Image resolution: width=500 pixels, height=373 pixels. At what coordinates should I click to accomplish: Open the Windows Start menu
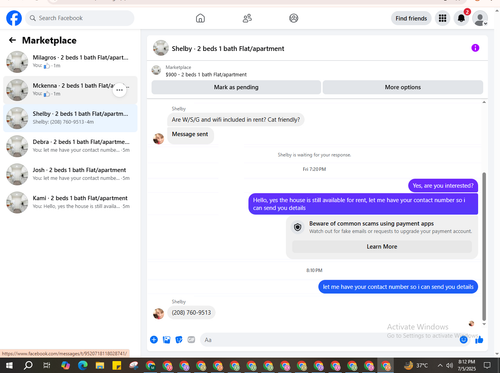pos(9,365)
